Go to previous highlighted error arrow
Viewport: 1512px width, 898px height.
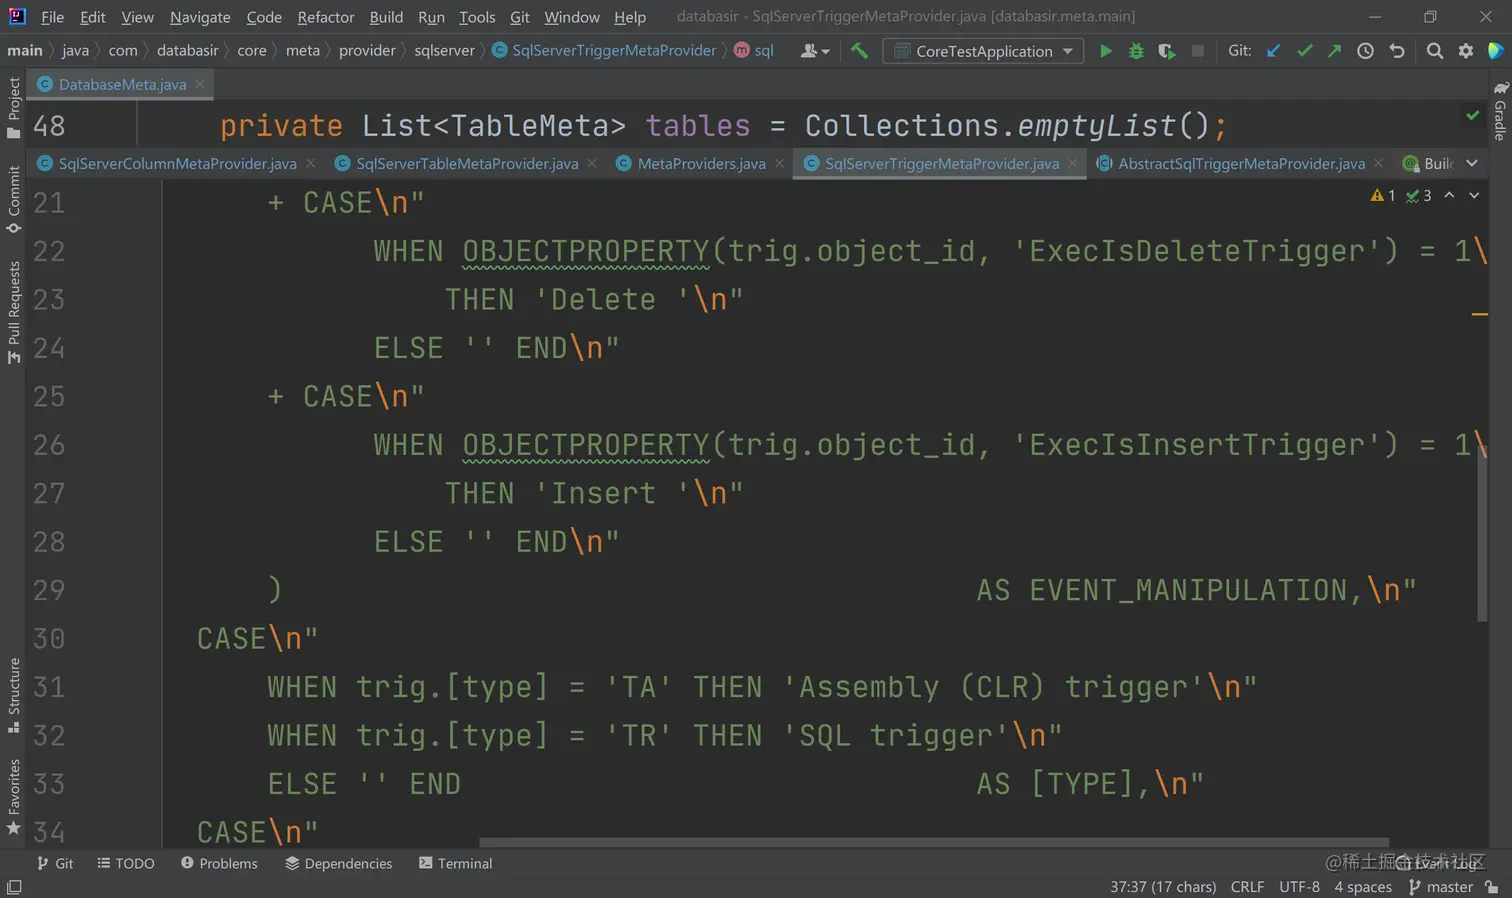(1449, 195)
